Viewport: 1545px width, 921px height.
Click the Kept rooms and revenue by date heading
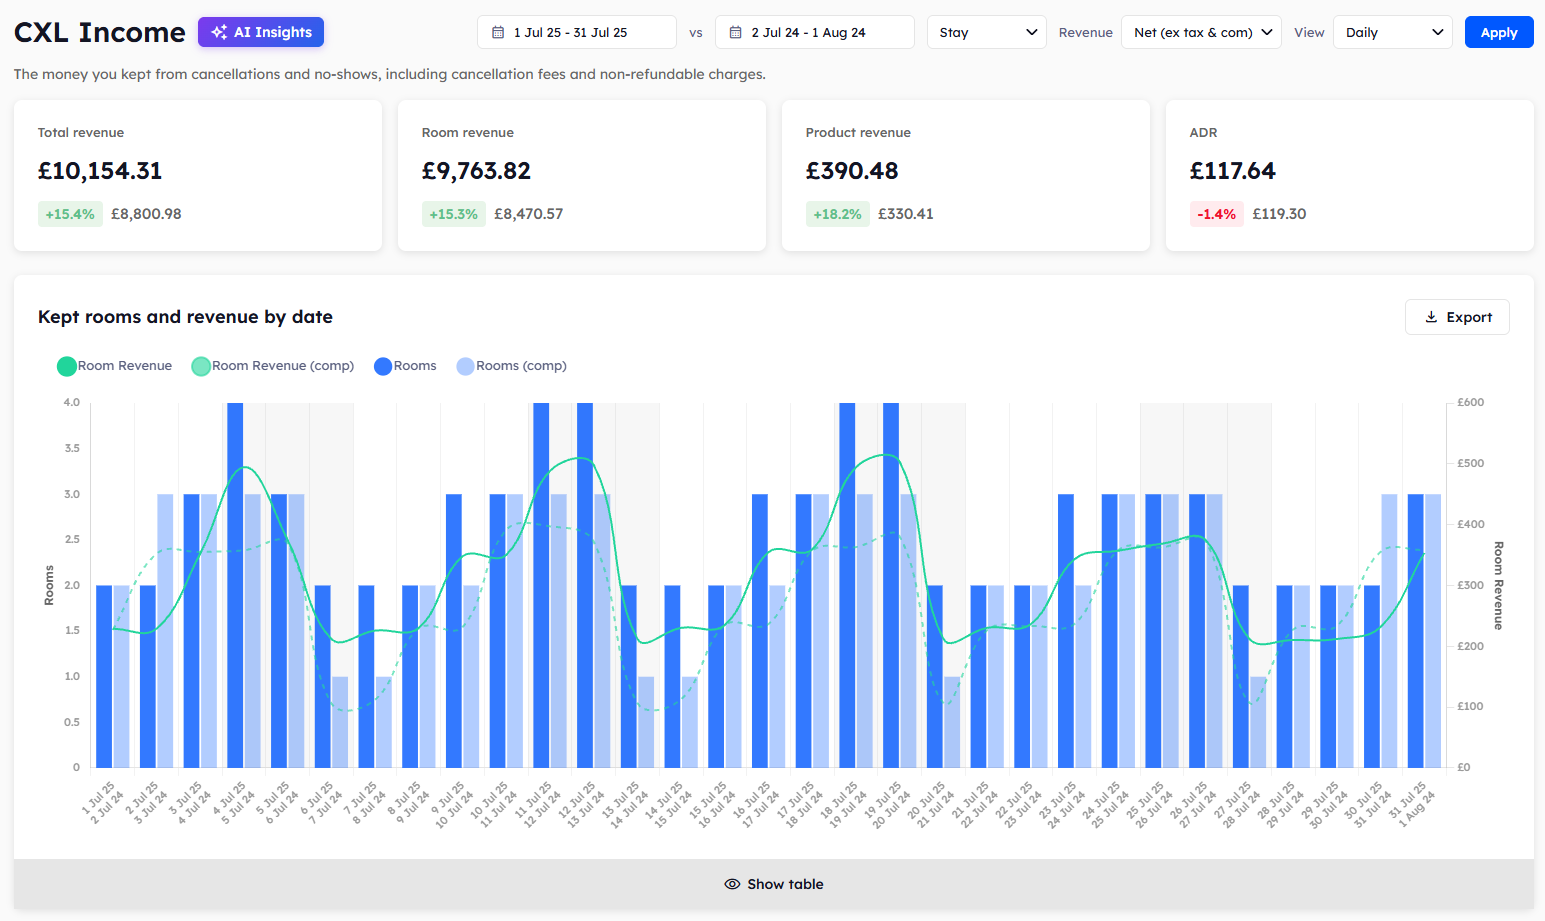pyautogui.click(x=185, y=317)
